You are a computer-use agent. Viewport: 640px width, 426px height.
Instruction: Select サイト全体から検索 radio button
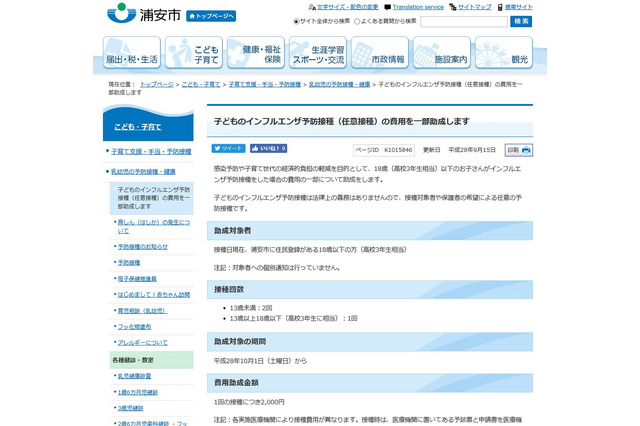pyautogui.click(x=296, y=21)
